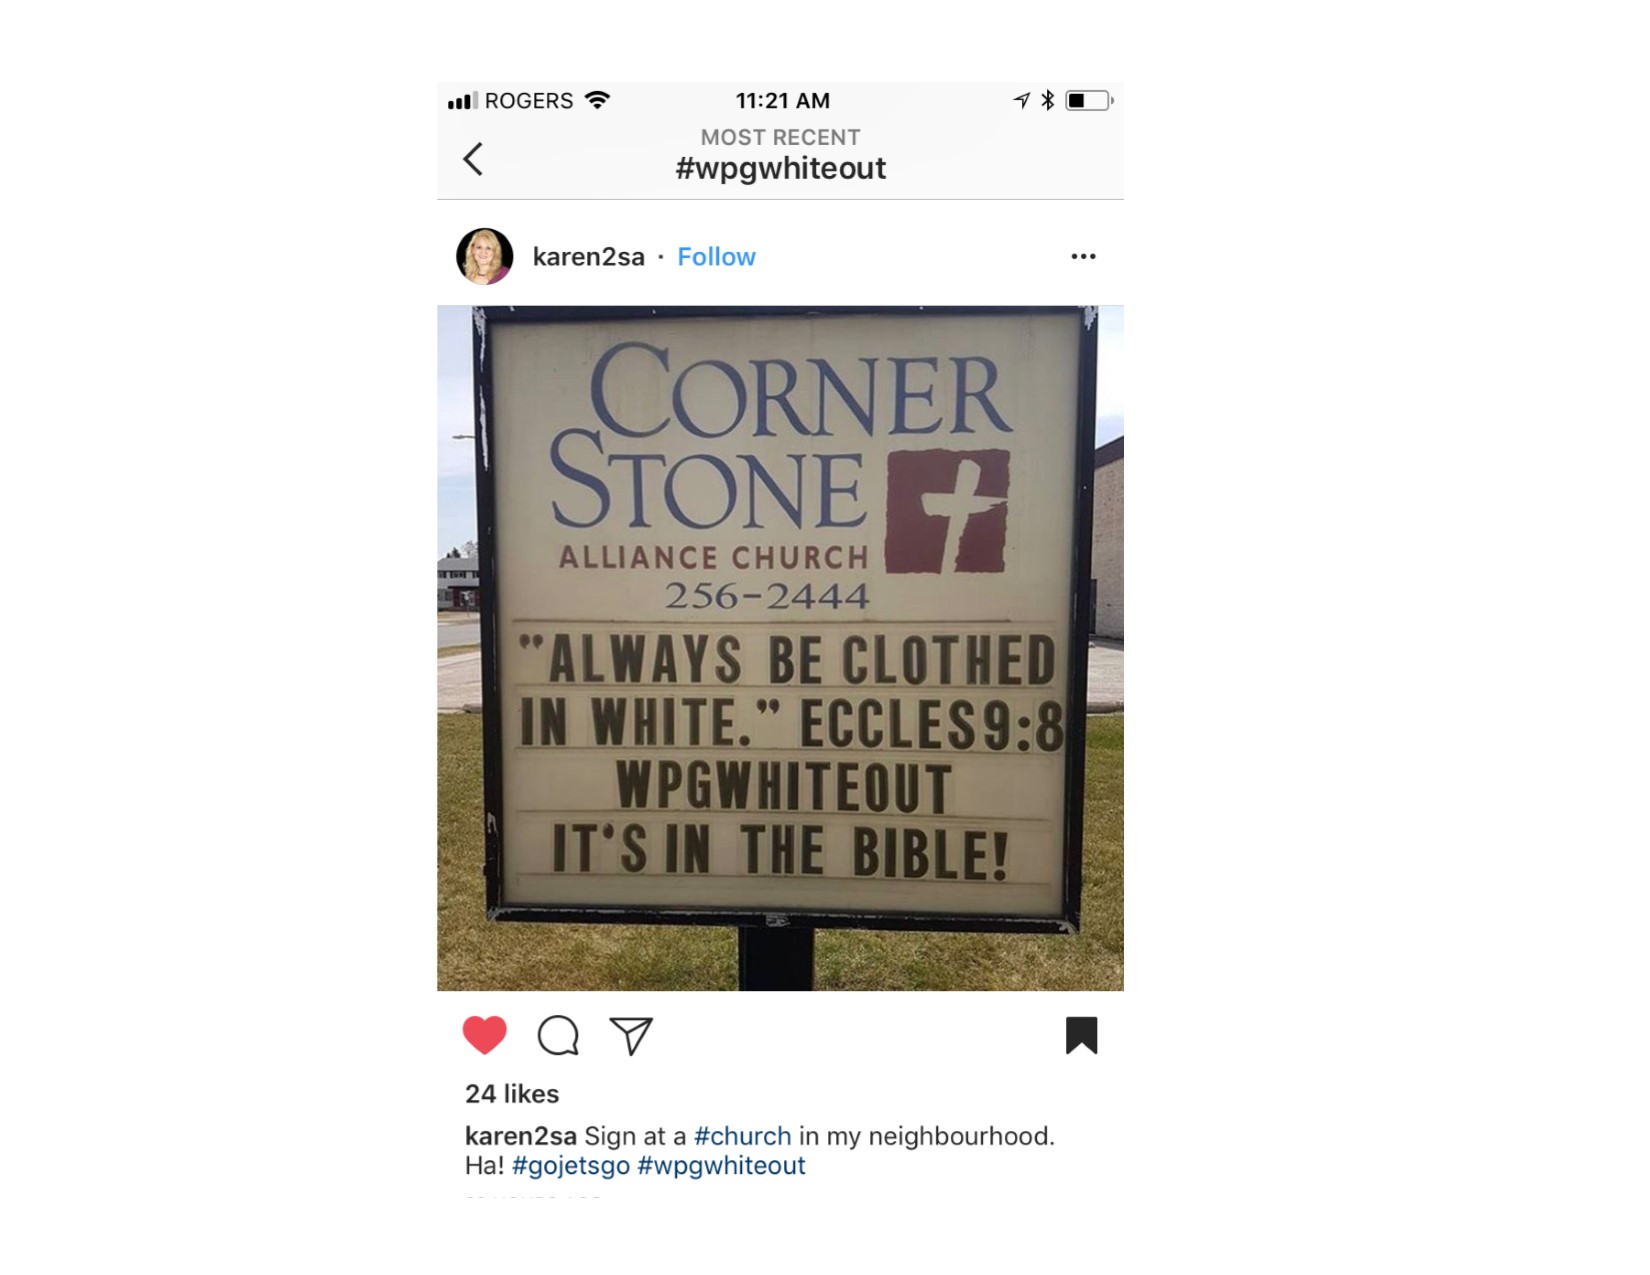Tap the karen2sa name in the caption
The width and height of the screenshot is (1650, 1275).
(x=520, y=1136)
